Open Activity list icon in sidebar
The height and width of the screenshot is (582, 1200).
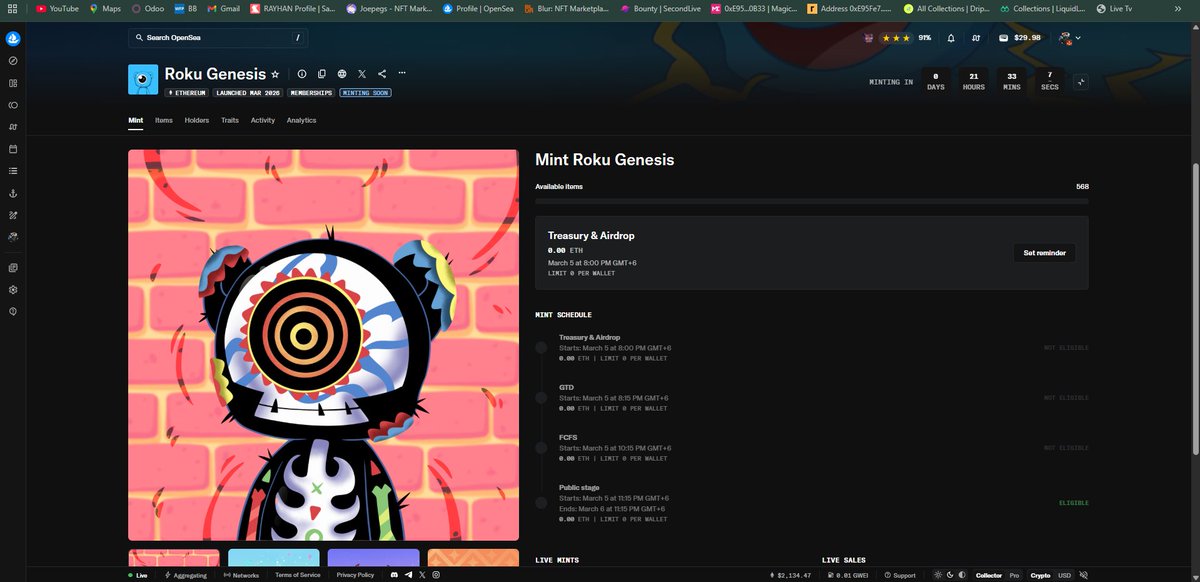pos(13,171)
